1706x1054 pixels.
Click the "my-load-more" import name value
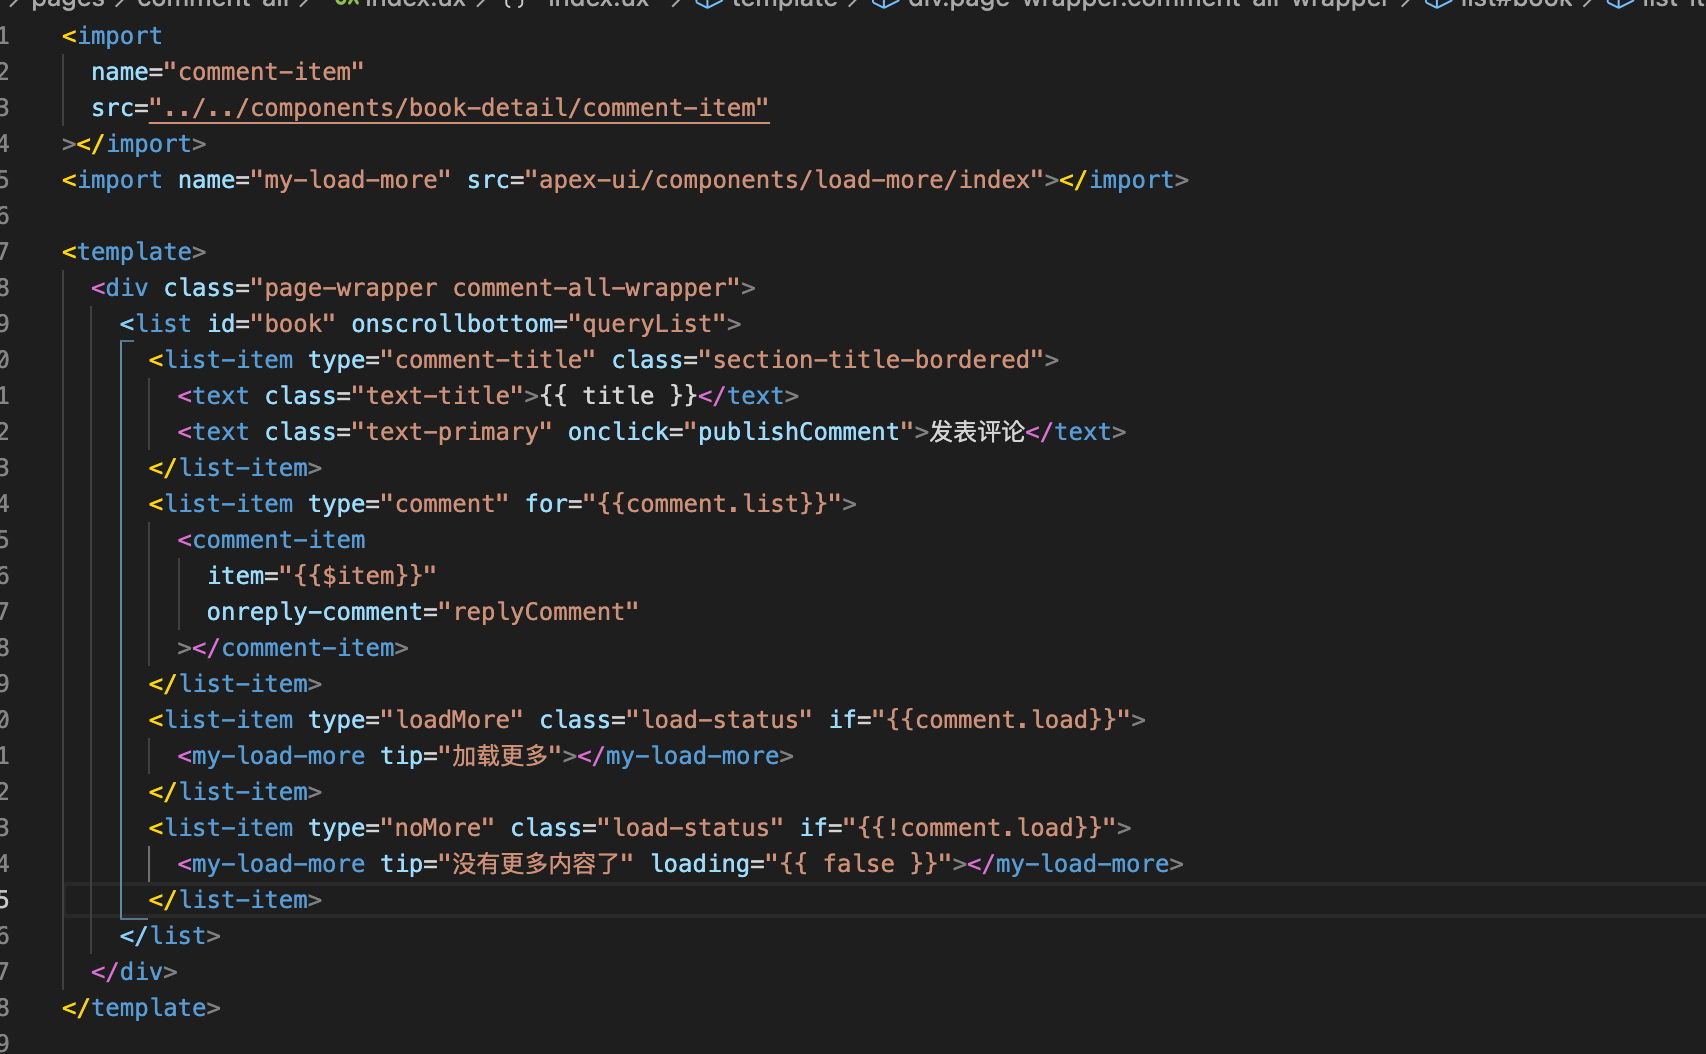click(351, 180)
